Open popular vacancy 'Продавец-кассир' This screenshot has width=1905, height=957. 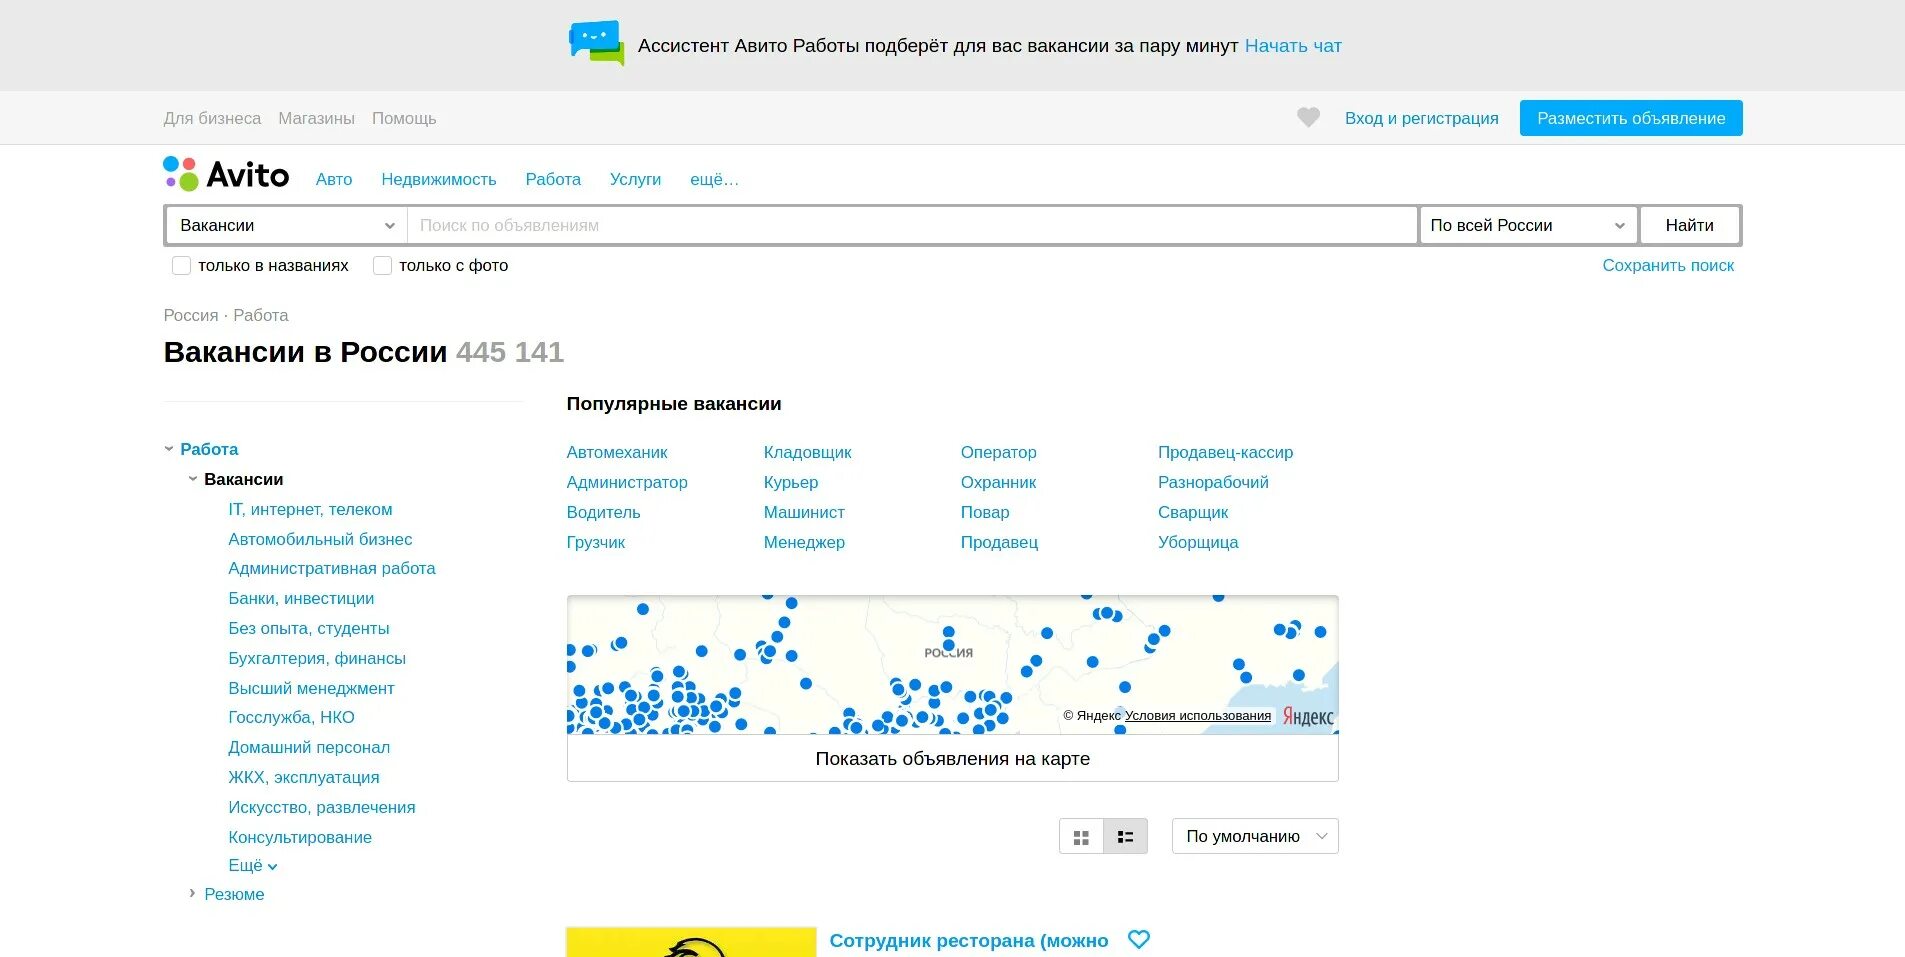click(x=1226, y=453)
